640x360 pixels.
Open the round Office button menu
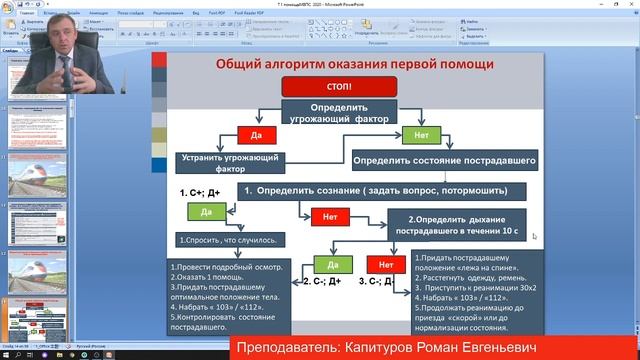(7, 8)
